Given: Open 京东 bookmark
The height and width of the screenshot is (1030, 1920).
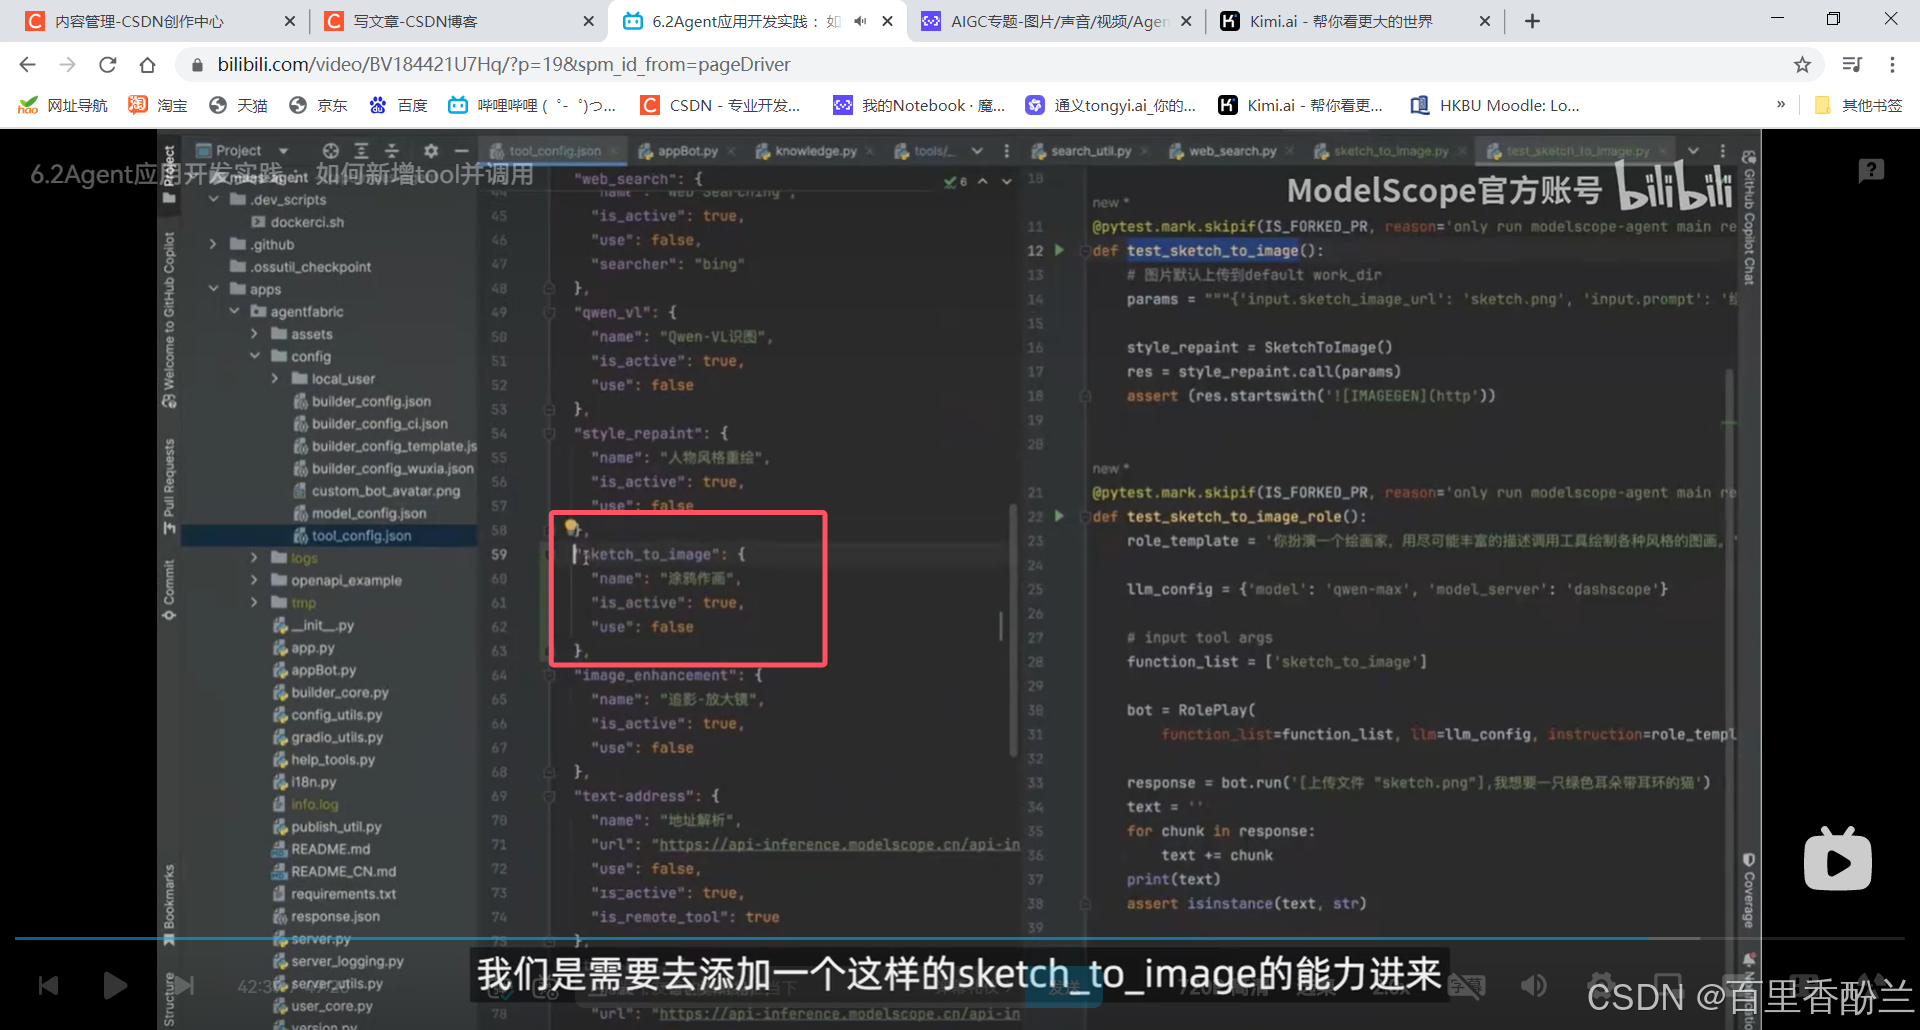Looking at the screenshot, I should tap(318, 105).
